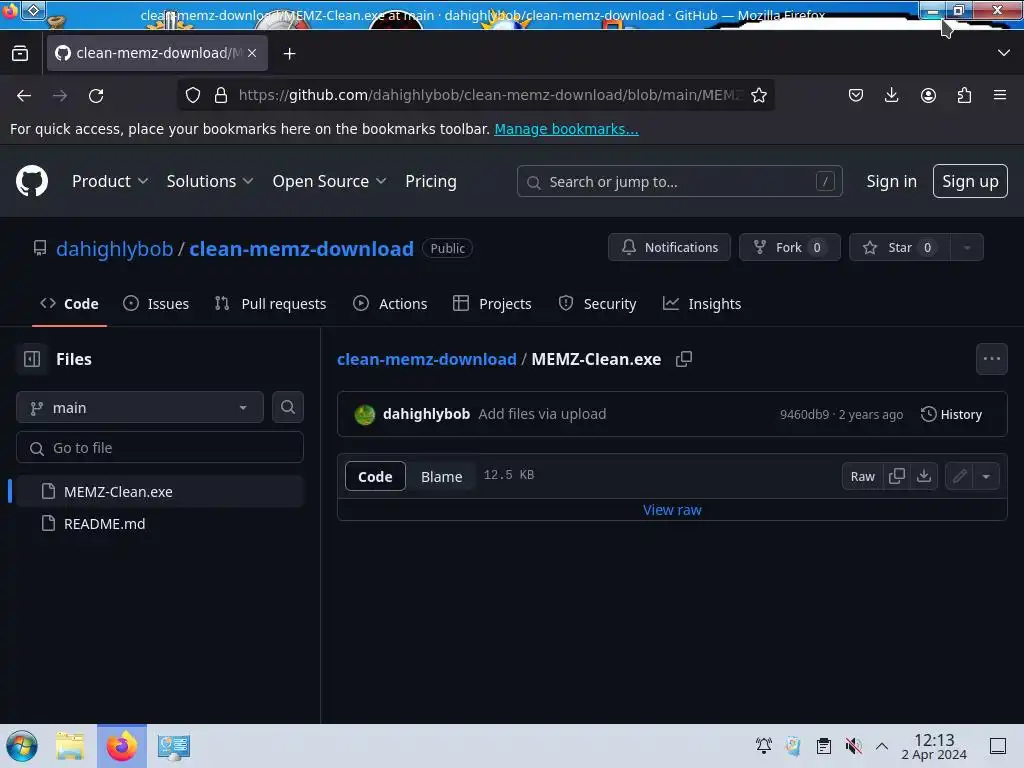Open more edit options dropdown arrow

coord(986,476)
